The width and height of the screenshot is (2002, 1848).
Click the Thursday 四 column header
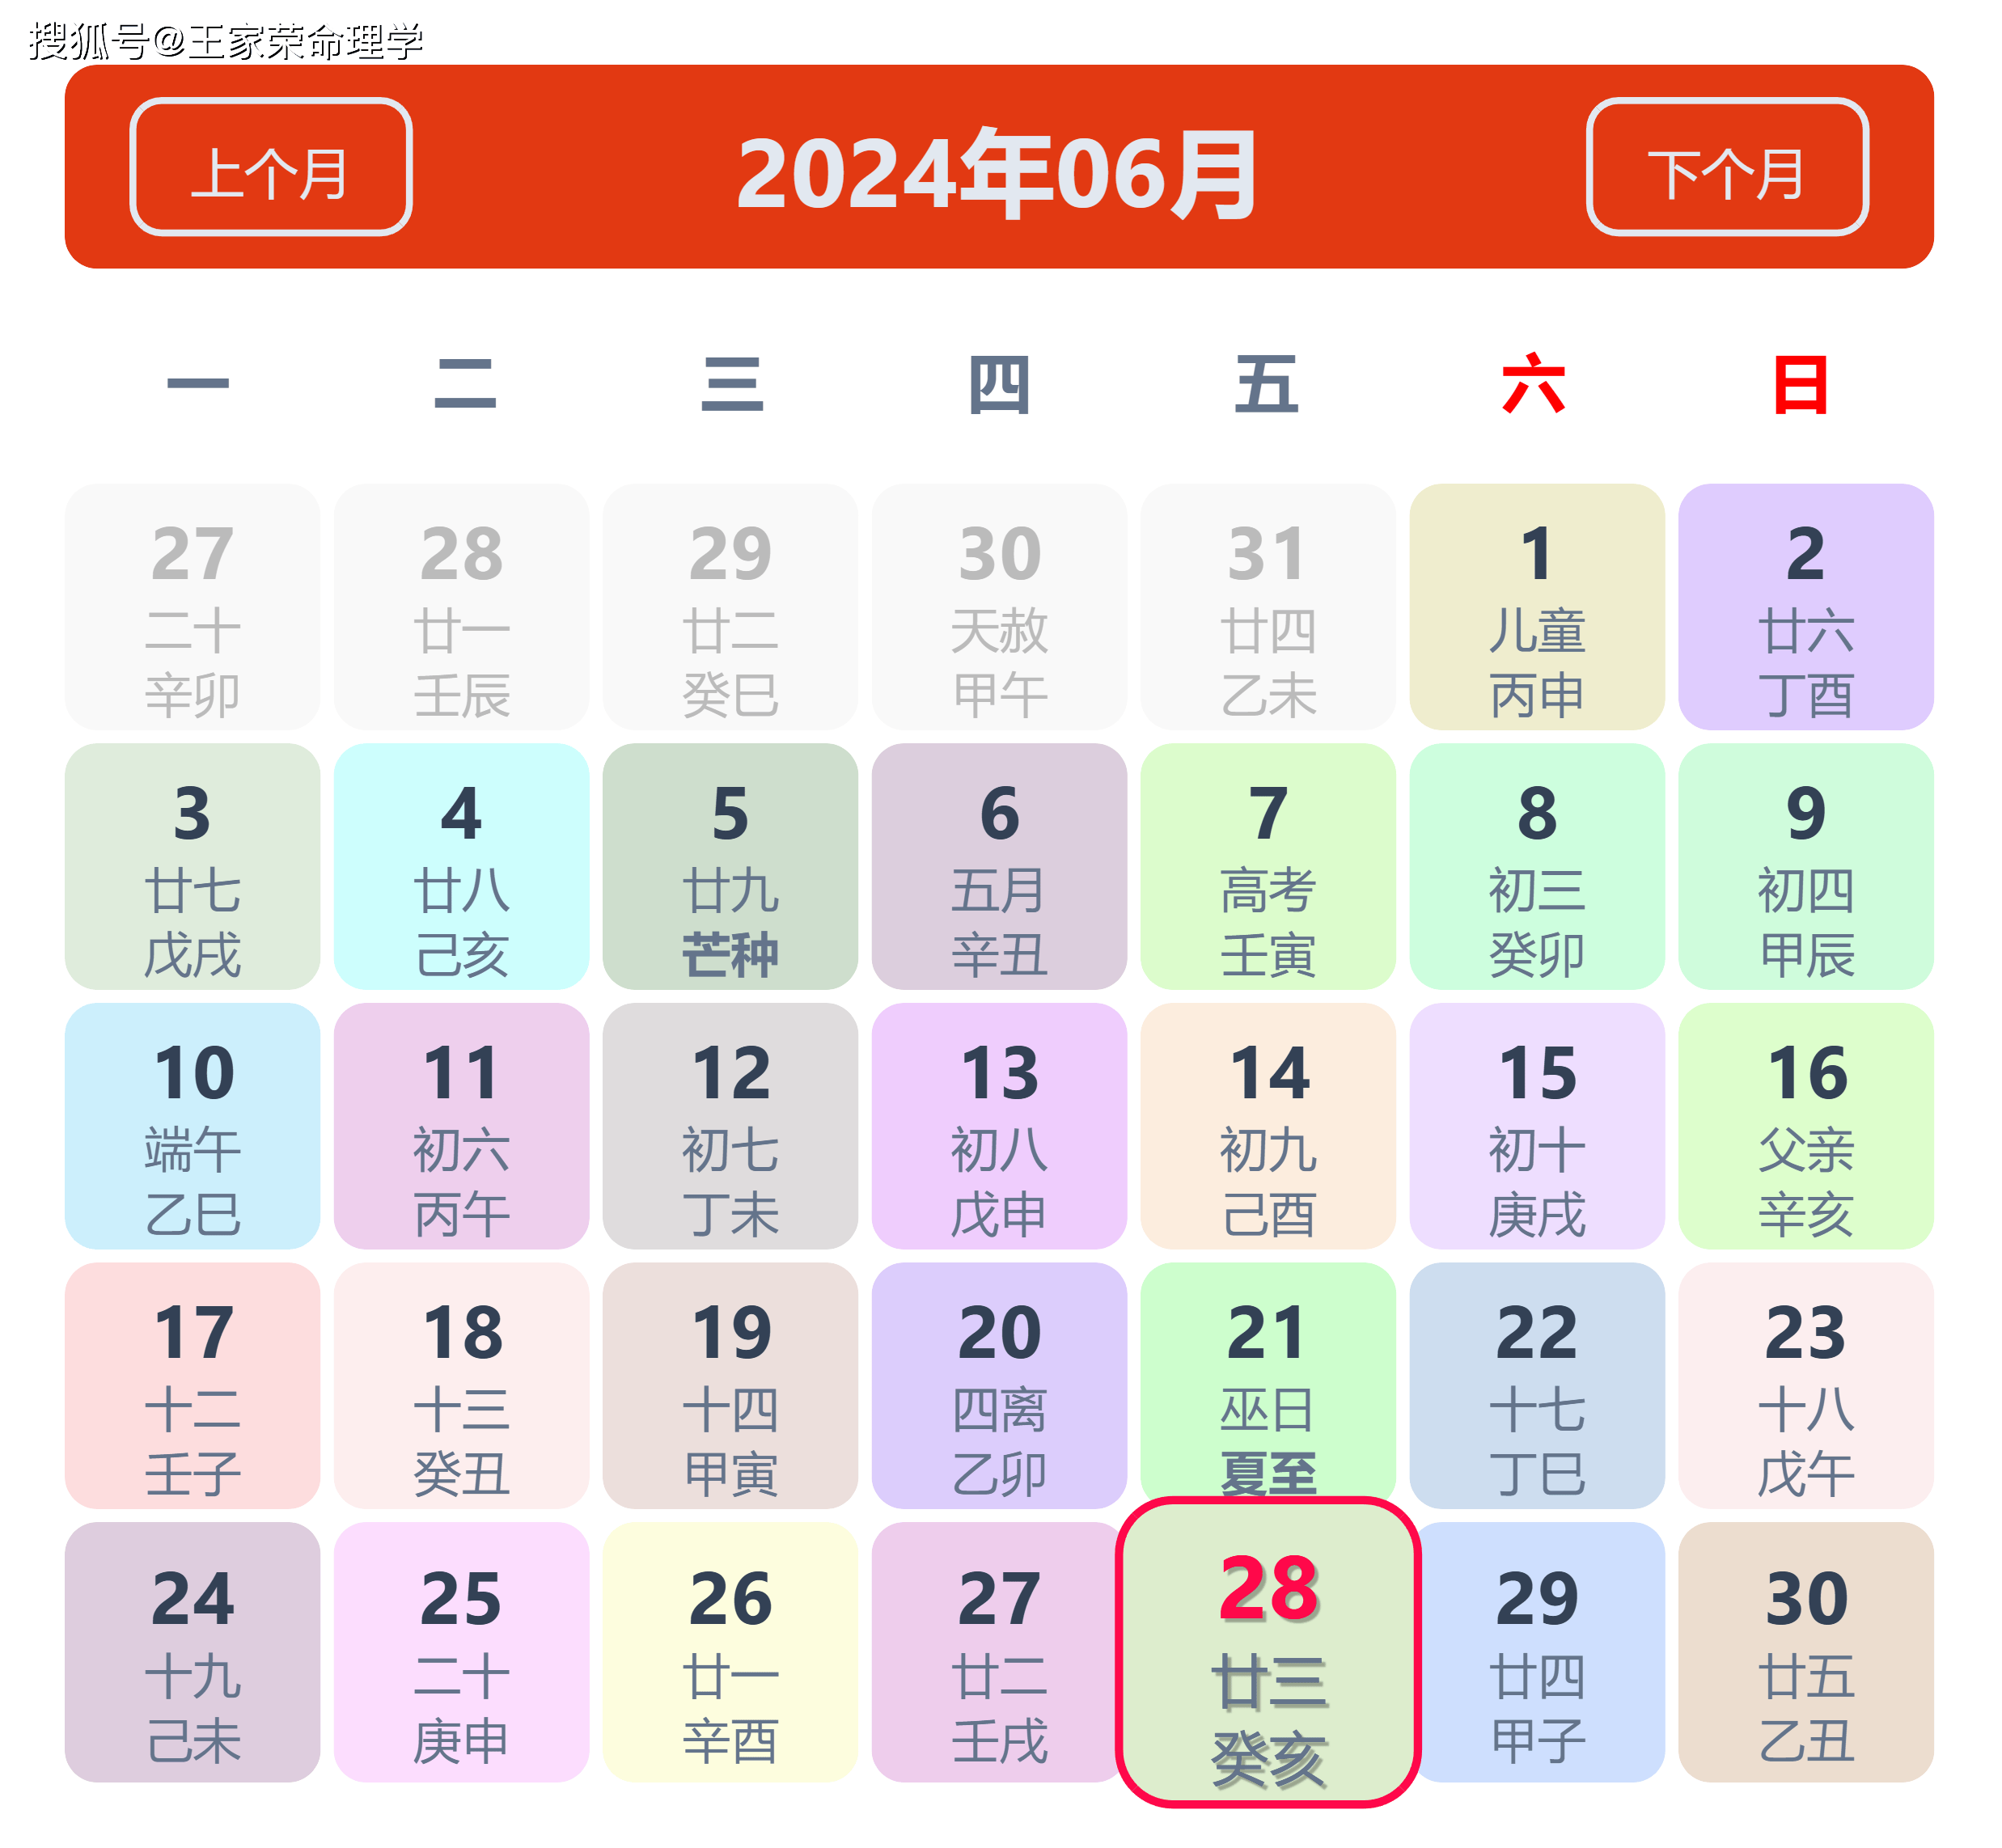pyautogui.click(x=999, y=384)
